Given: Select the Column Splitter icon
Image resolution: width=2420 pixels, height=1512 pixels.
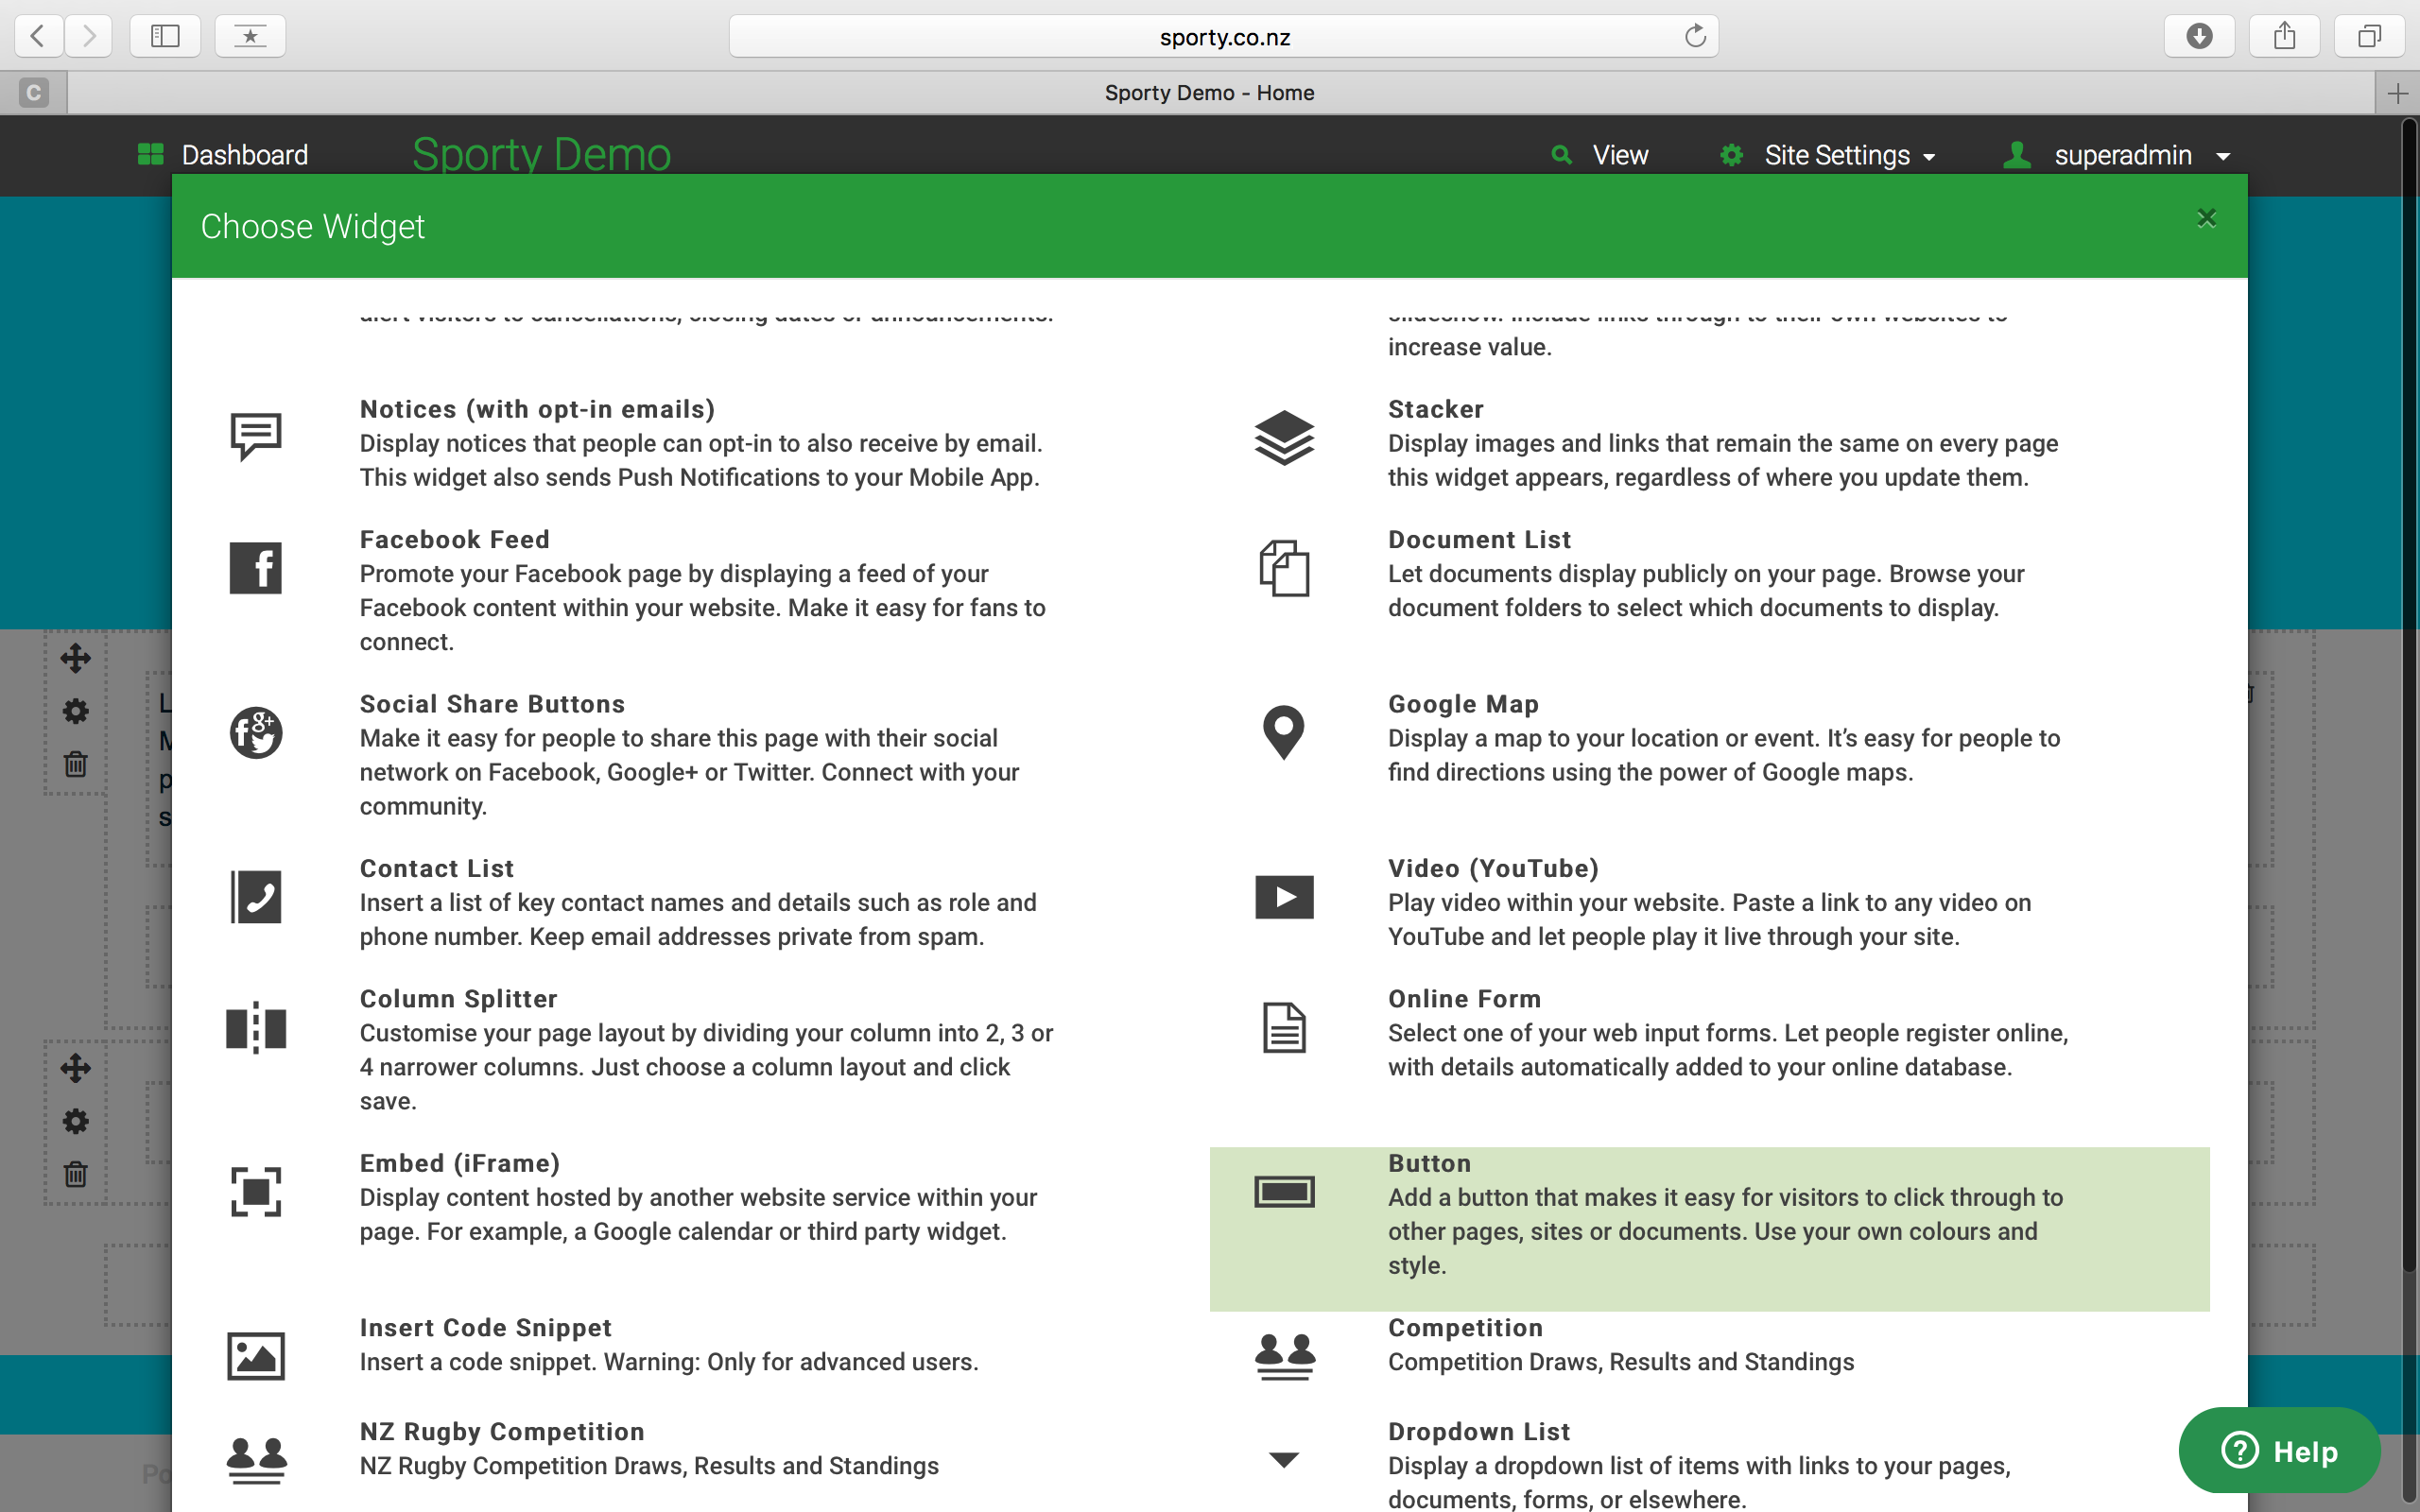Looking at the screenshot, I should click(x=256, y=1028).
